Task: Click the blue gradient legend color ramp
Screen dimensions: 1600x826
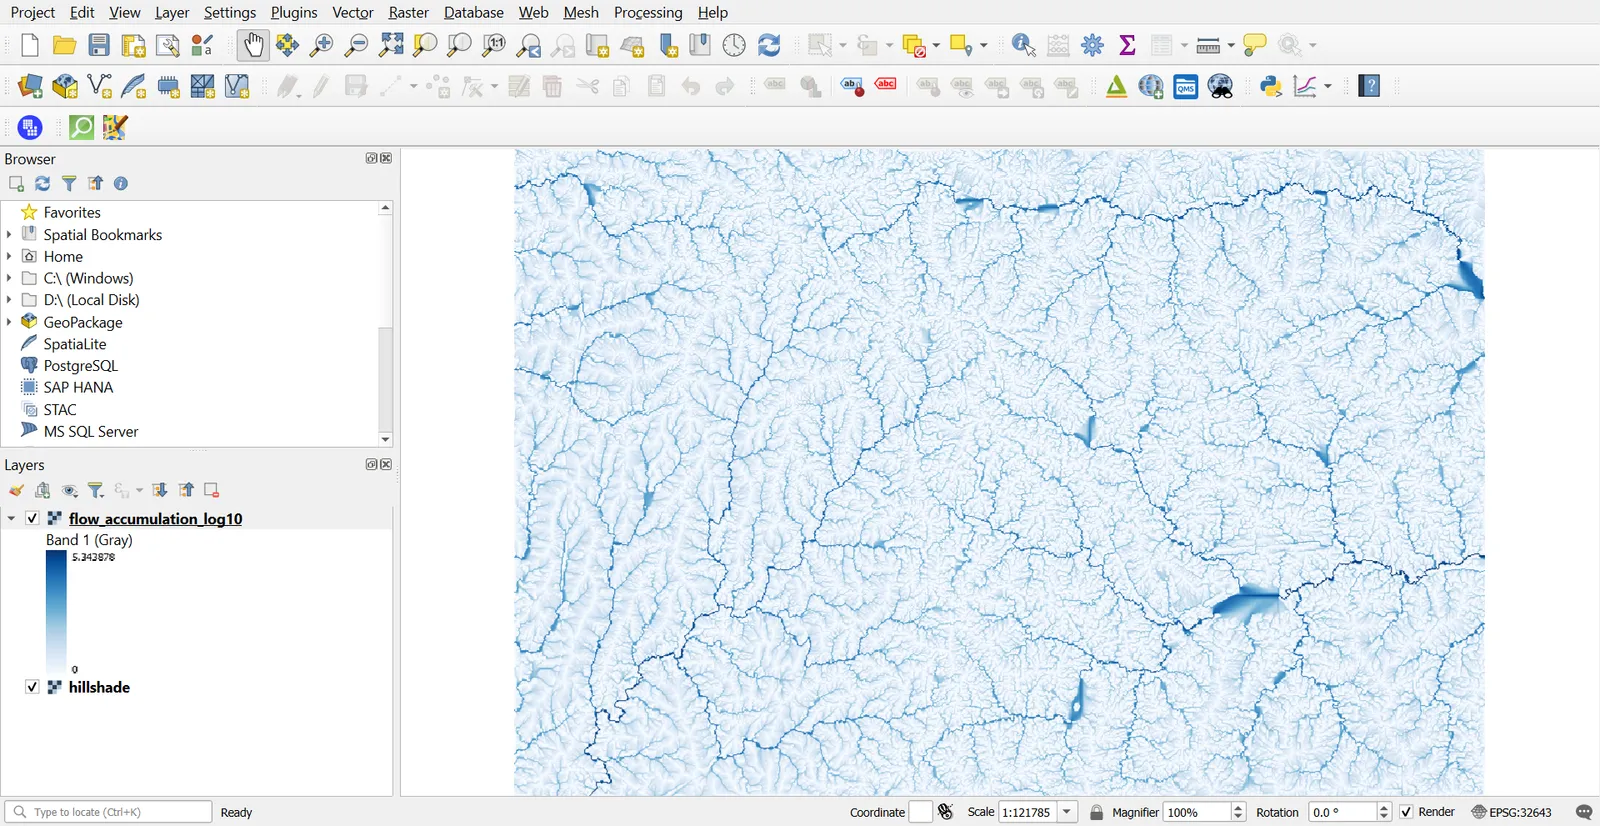Action: click(56, 611)
